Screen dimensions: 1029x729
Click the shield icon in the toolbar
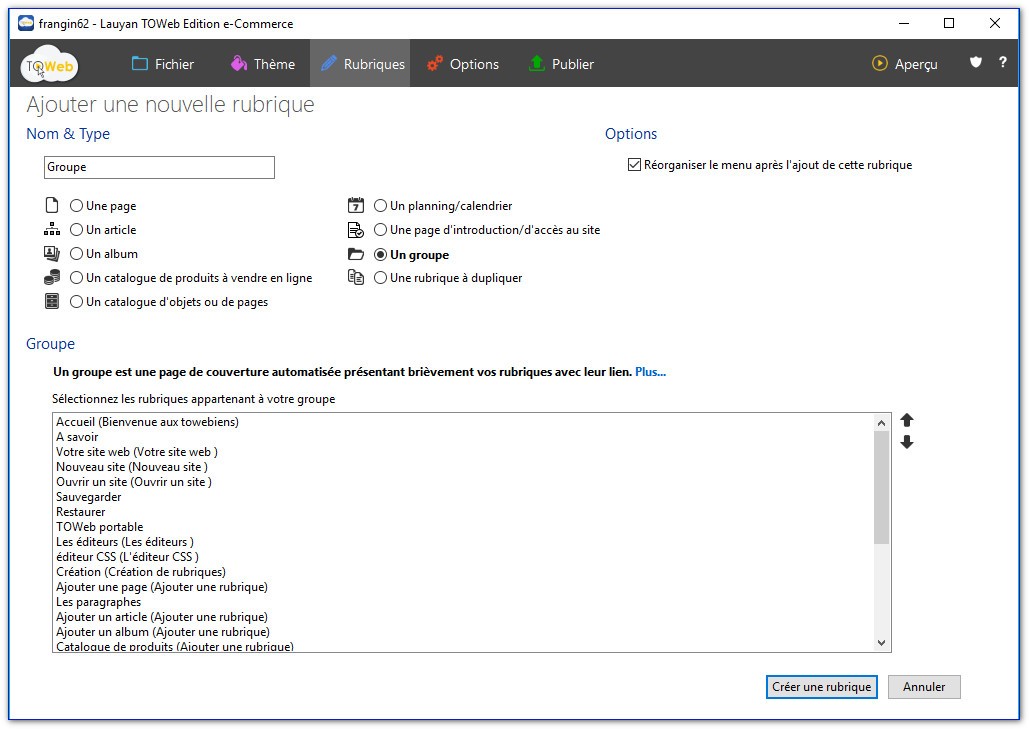pos(976,63)
